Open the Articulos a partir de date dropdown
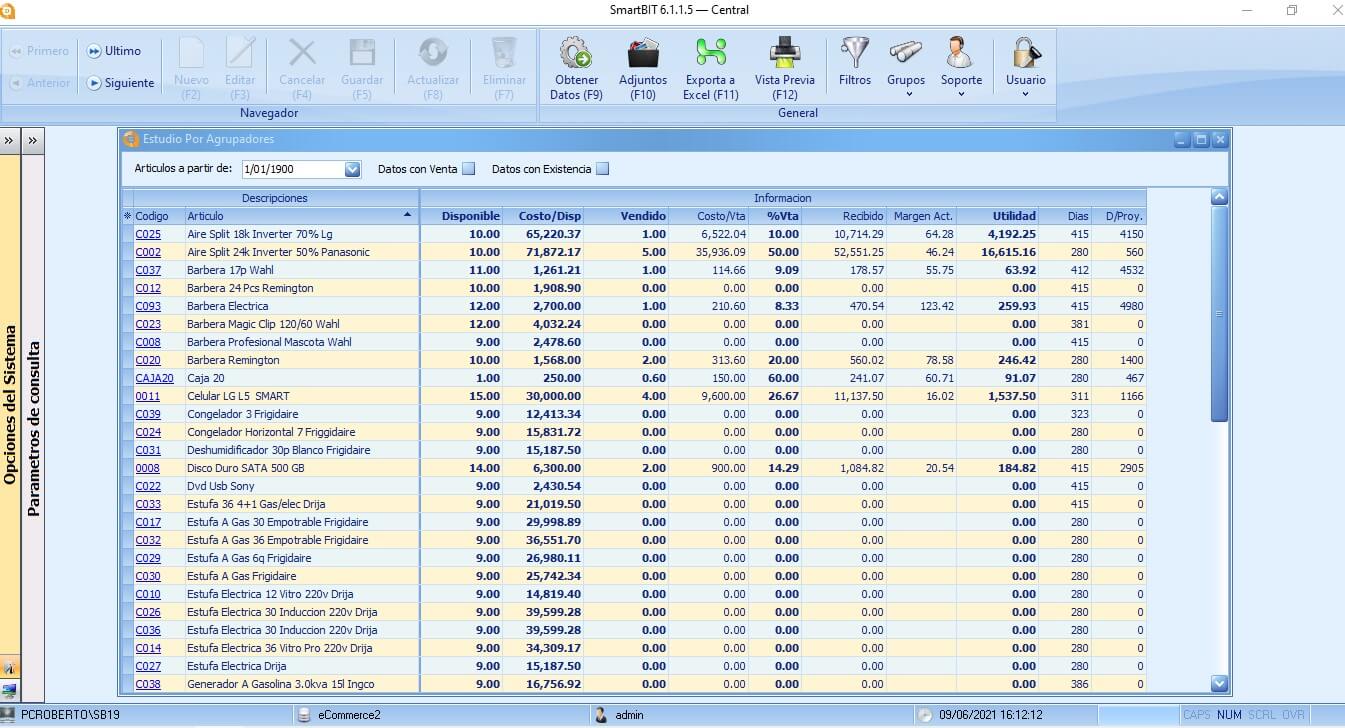This screenshot has height=728, width=1345. (x=352, y=170)
